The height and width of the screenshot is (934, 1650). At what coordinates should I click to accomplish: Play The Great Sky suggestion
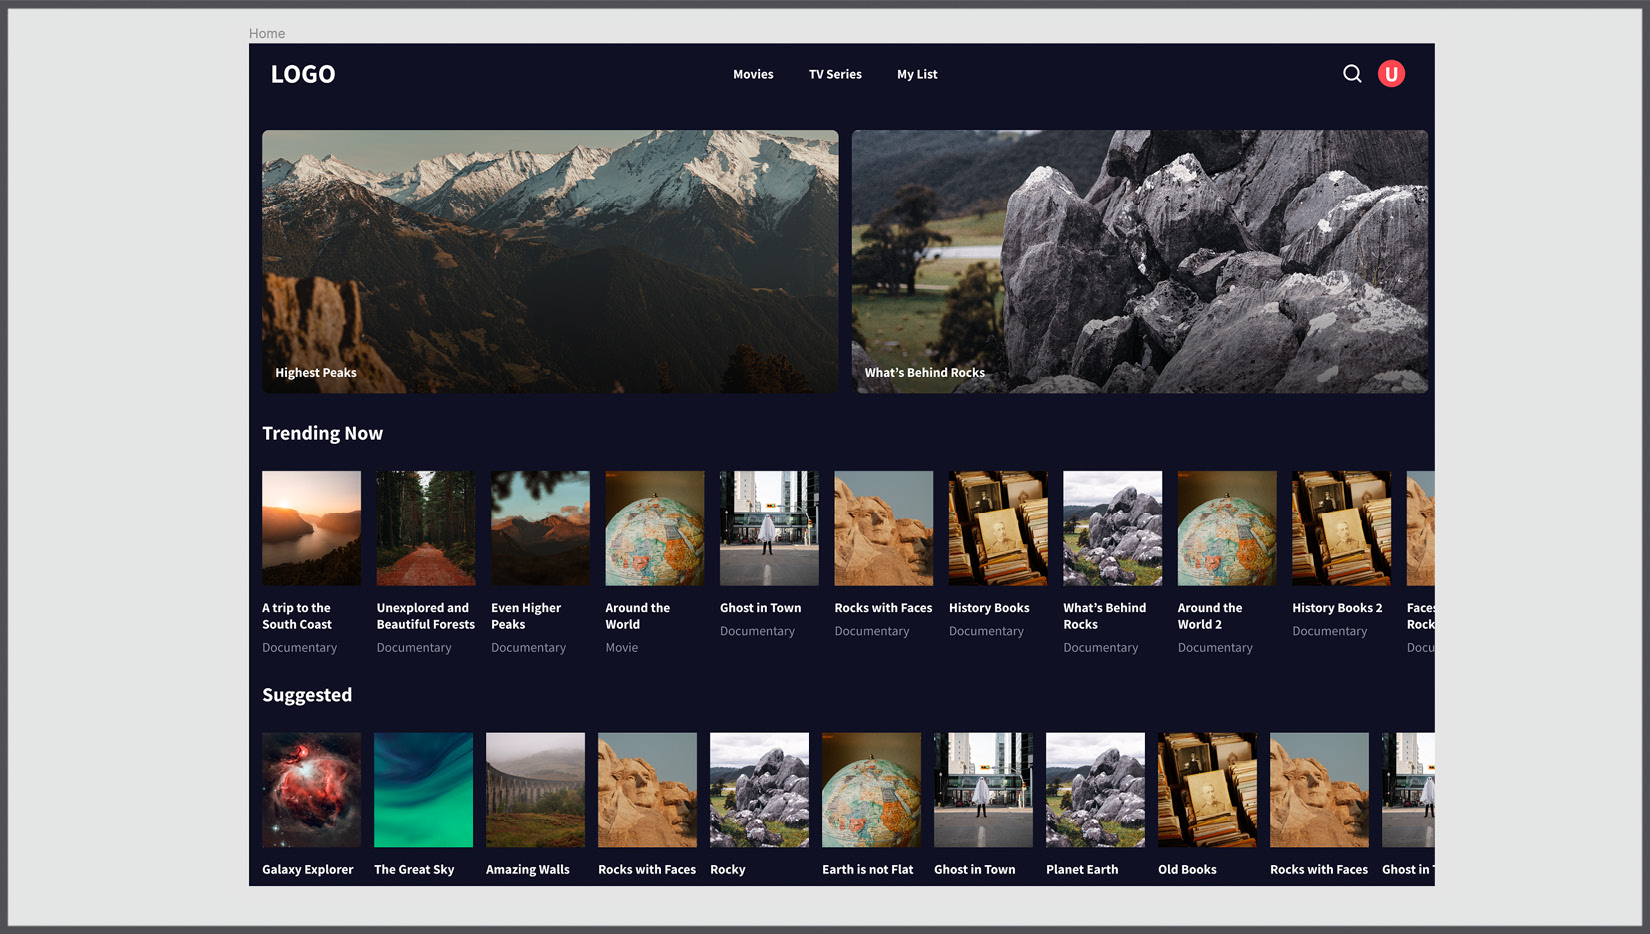[x=423, y=789]
